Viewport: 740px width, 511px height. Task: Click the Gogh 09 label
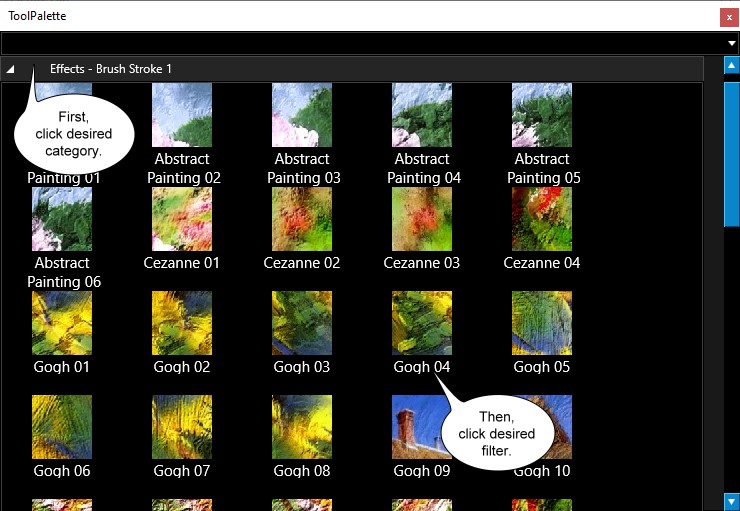(x=421, y=471)
